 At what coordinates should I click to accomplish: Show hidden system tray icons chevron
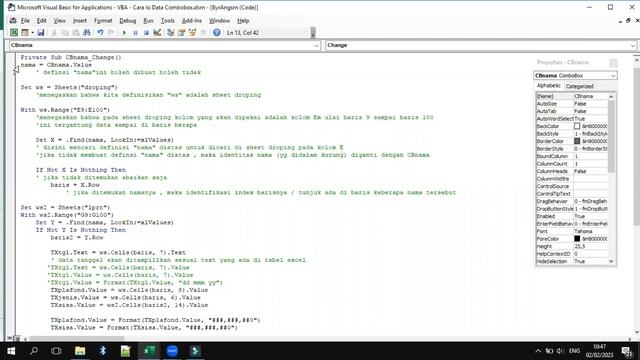click(x=538, y=351)
